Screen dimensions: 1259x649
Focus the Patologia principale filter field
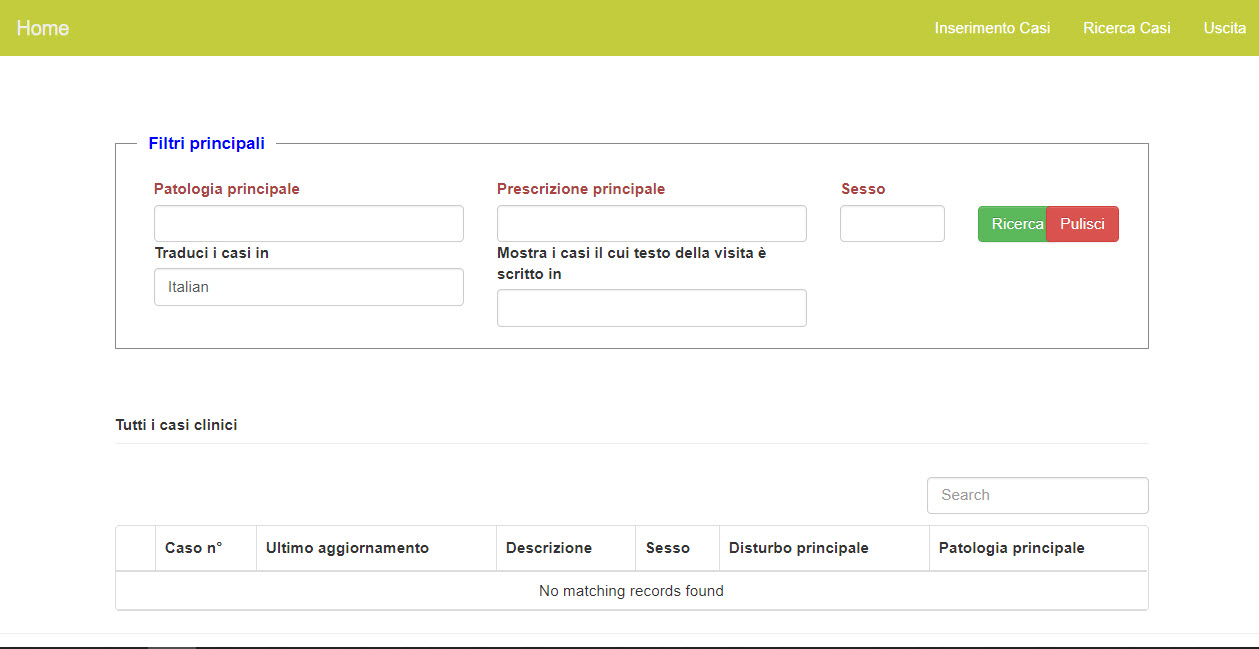[308, 223]
